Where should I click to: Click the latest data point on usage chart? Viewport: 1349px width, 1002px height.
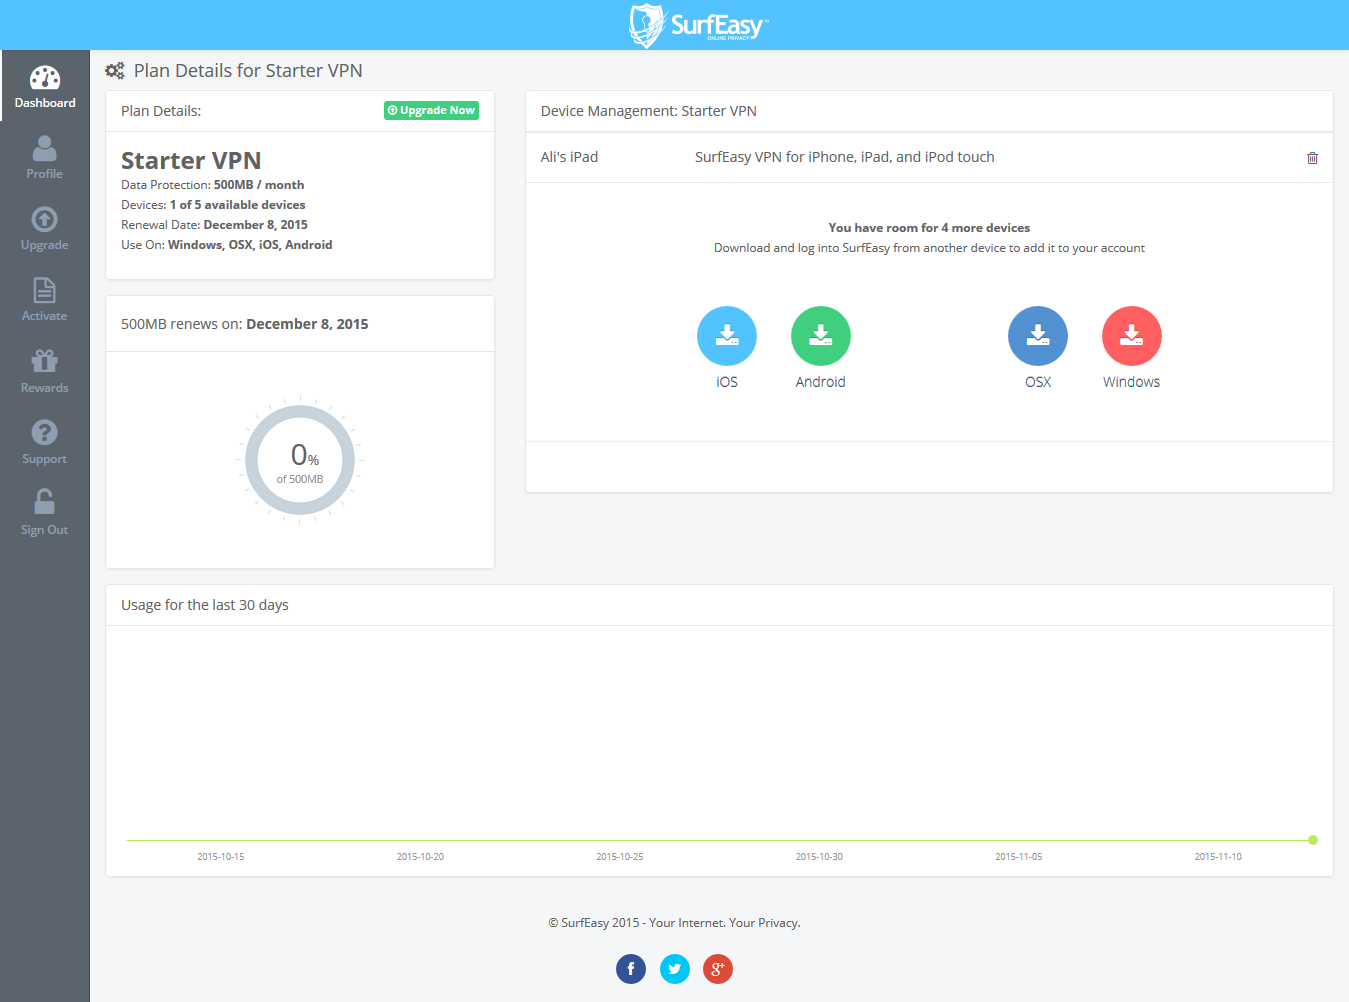[1313, 840]
